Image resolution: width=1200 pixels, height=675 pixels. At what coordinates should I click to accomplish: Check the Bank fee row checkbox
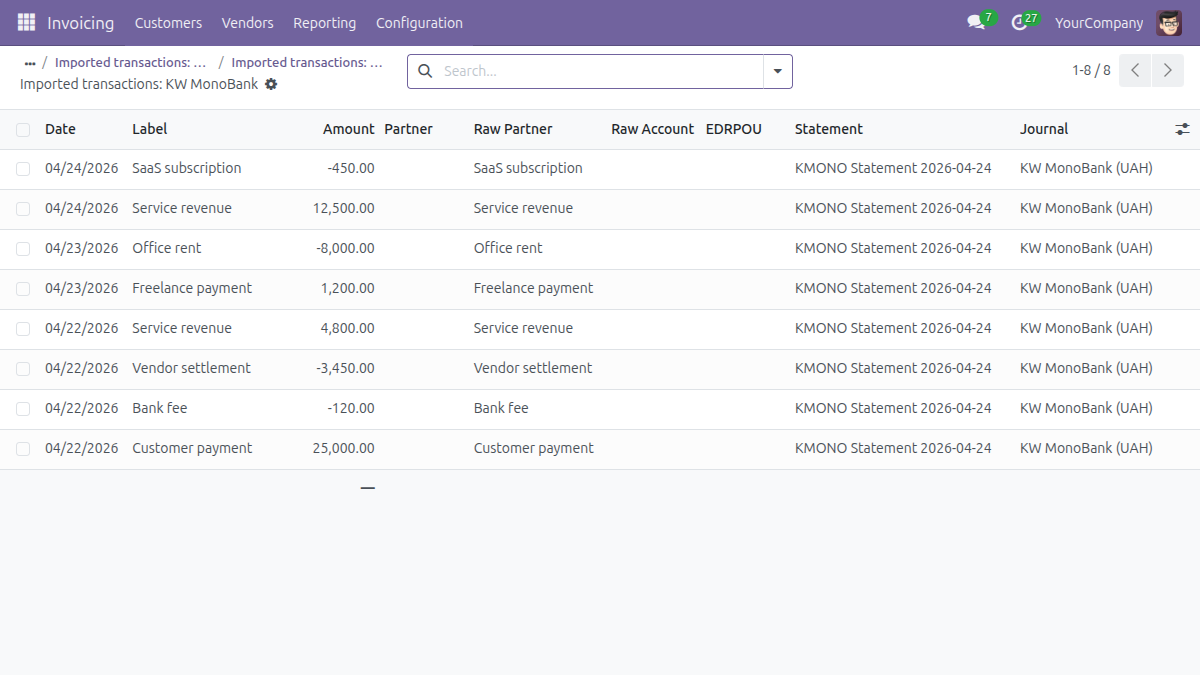[23, 409]
